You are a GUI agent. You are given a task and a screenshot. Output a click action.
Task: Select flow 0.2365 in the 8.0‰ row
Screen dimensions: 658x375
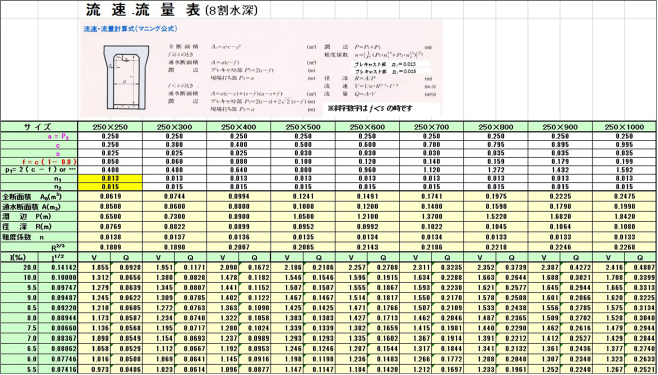click(x=512, y=318)
